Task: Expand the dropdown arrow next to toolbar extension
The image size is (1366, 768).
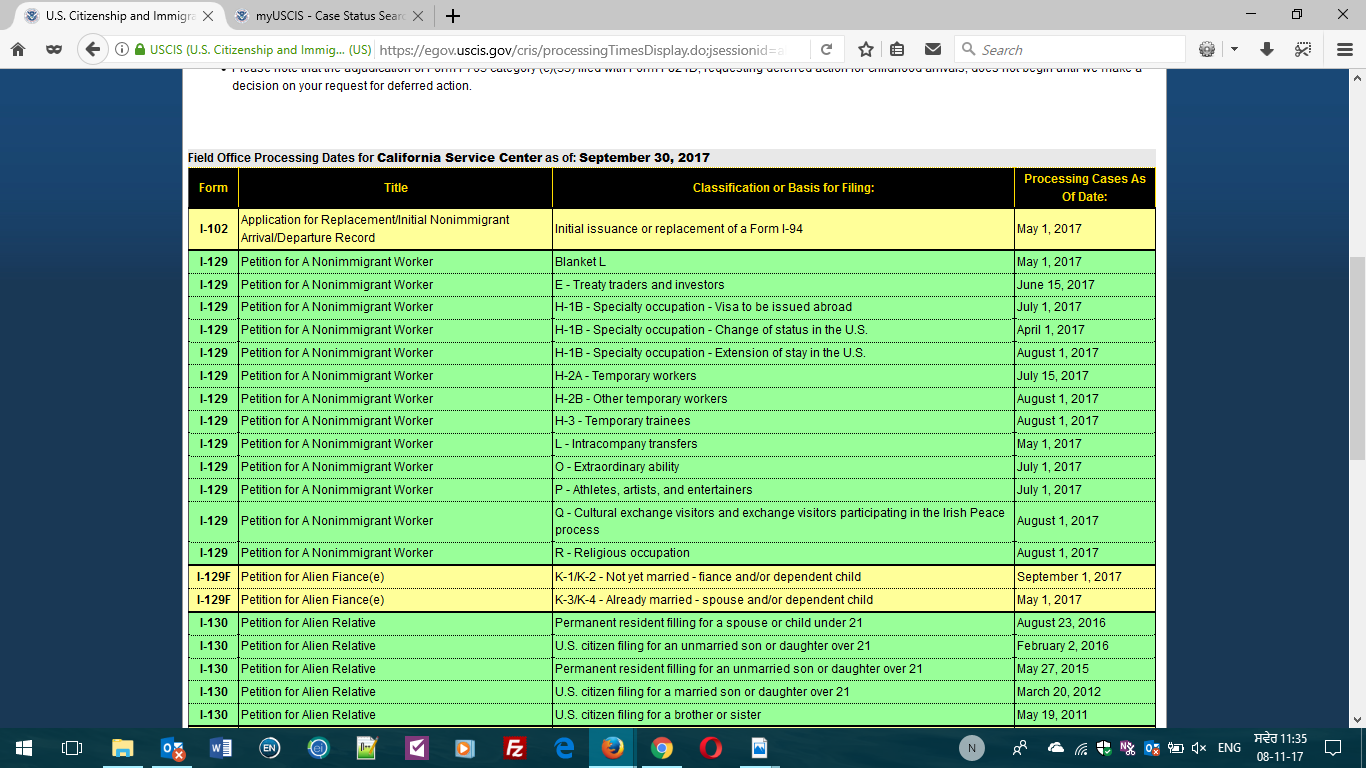Action: click(1234, 49)
